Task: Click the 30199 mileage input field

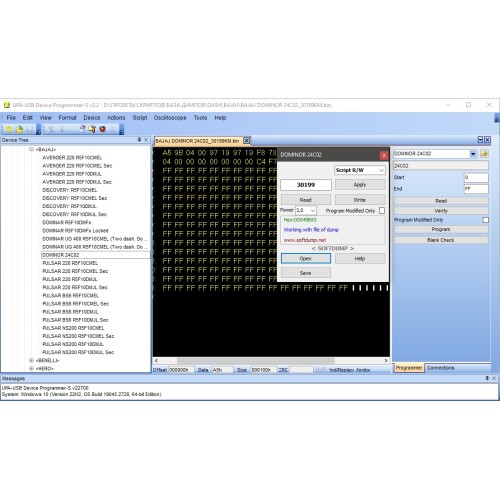Action: click(306, 185)
